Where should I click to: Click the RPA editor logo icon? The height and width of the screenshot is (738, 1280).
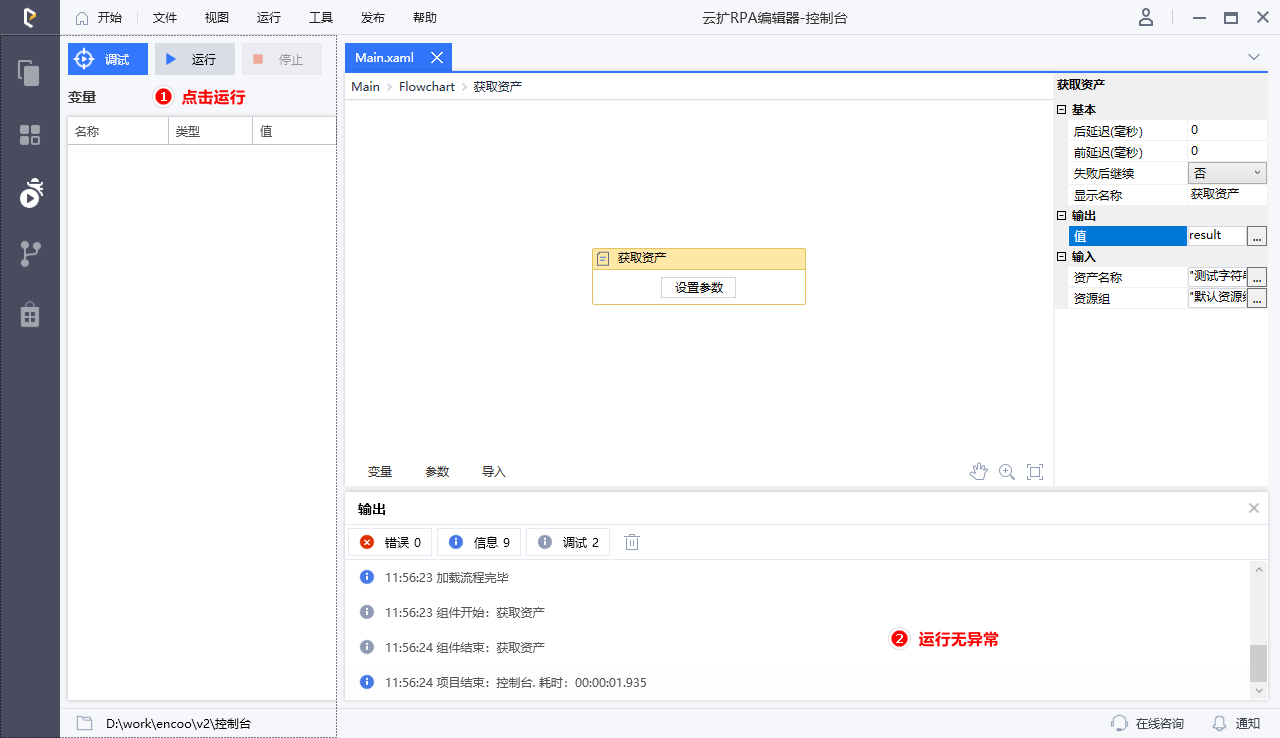point(30,17)
